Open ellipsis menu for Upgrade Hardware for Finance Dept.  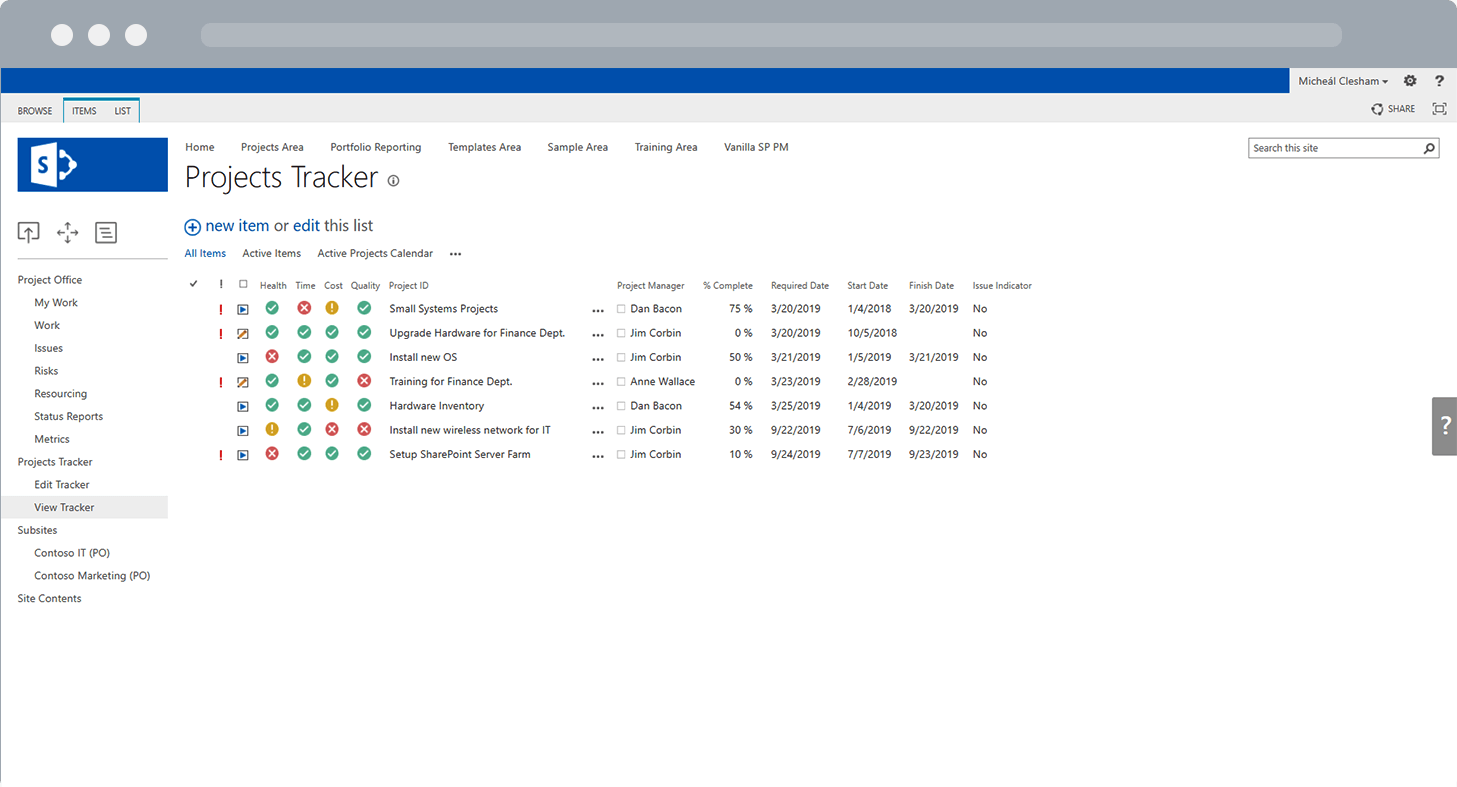tap(598, 335)
